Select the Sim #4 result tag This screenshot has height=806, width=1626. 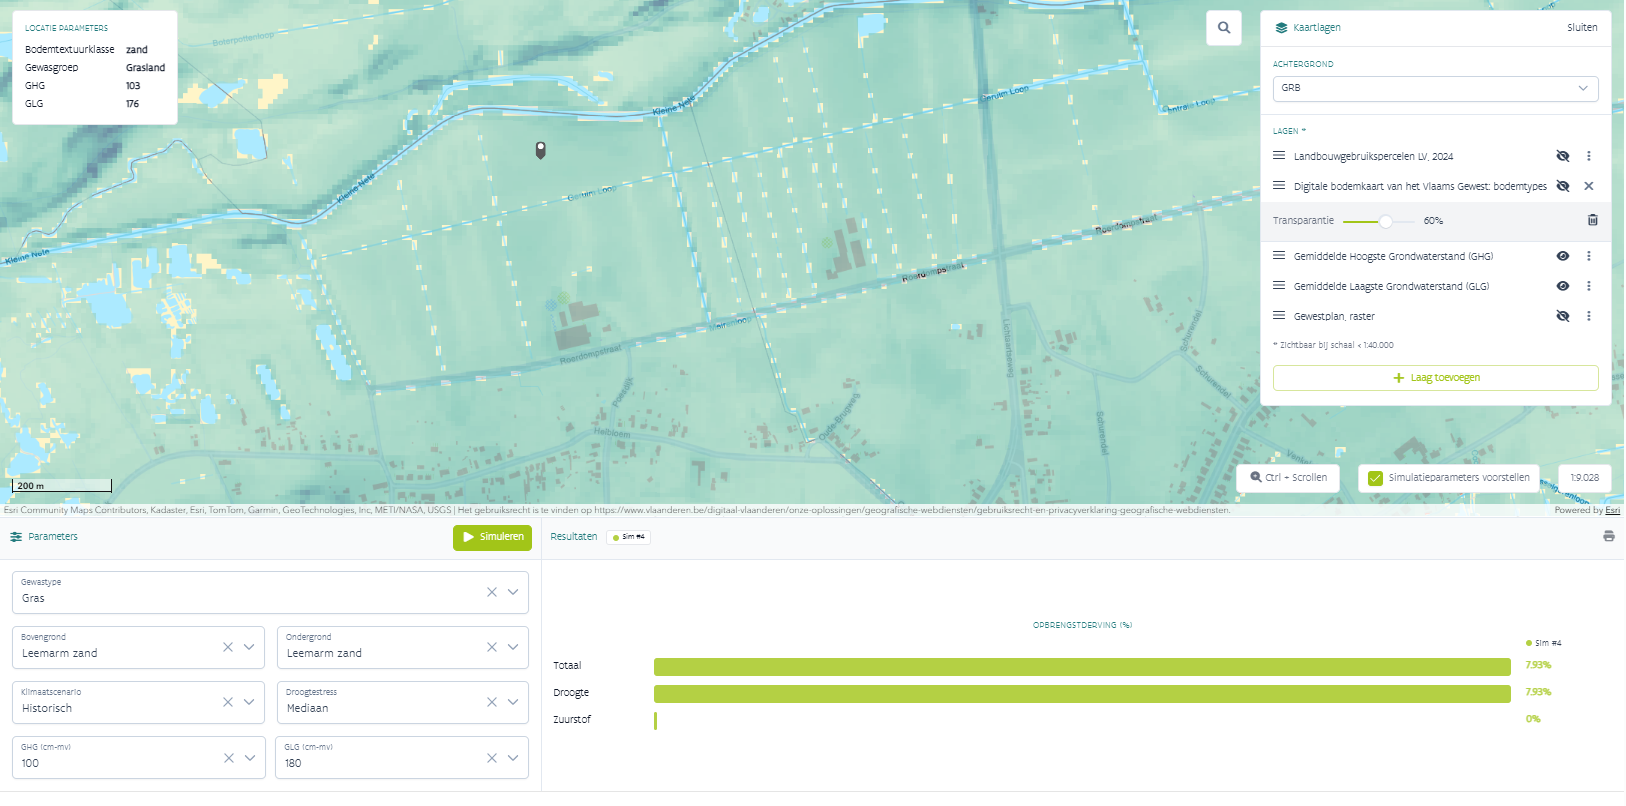(x=629, y=537)
